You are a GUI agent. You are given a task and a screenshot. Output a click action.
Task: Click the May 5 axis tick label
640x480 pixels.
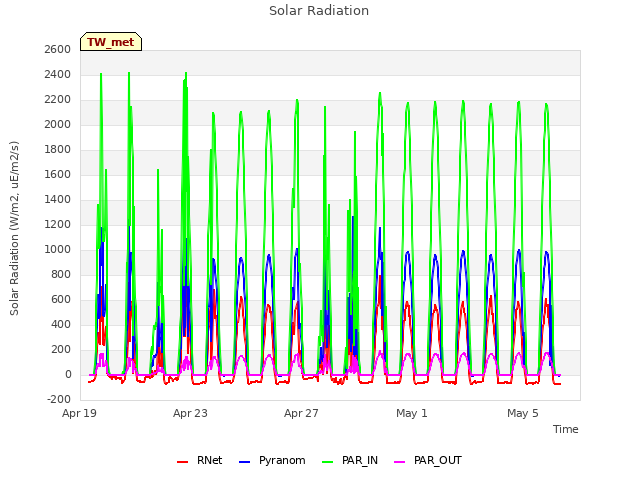click(x=523, y=413)
